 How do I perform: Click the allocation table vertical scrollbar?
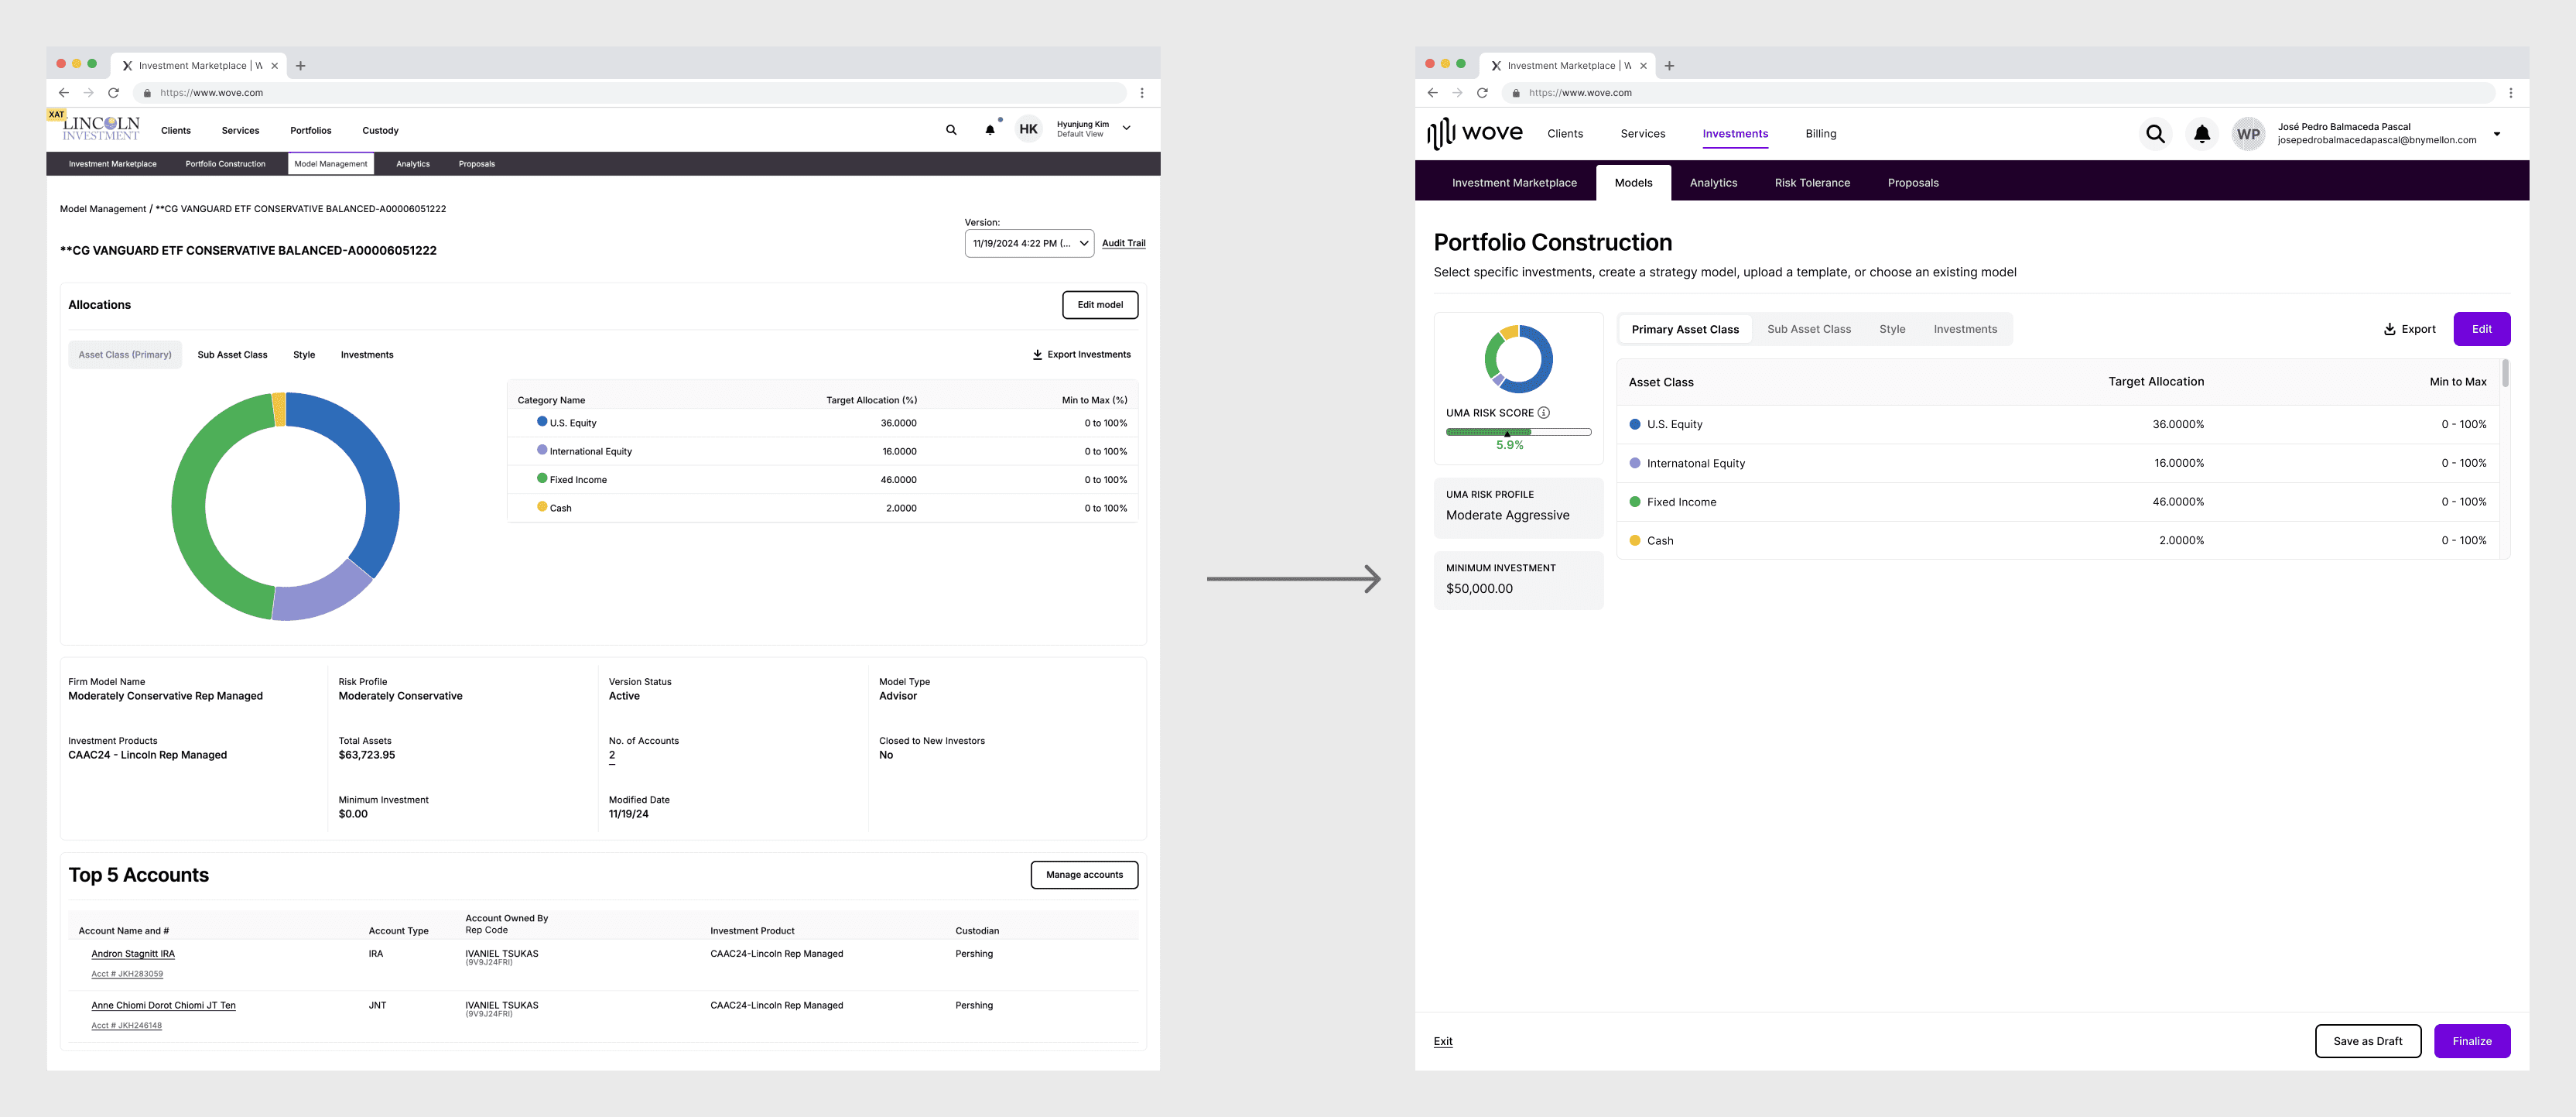tap(2505, 374)
